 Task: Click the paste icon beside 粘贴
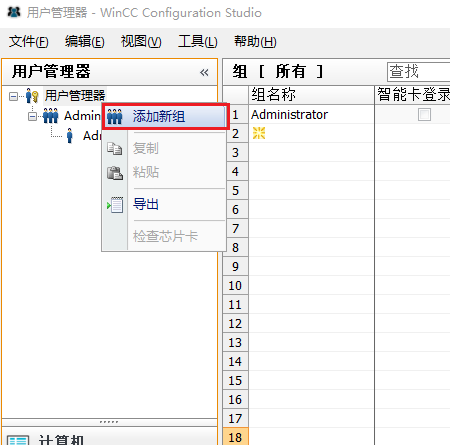[x=115, y=173]
